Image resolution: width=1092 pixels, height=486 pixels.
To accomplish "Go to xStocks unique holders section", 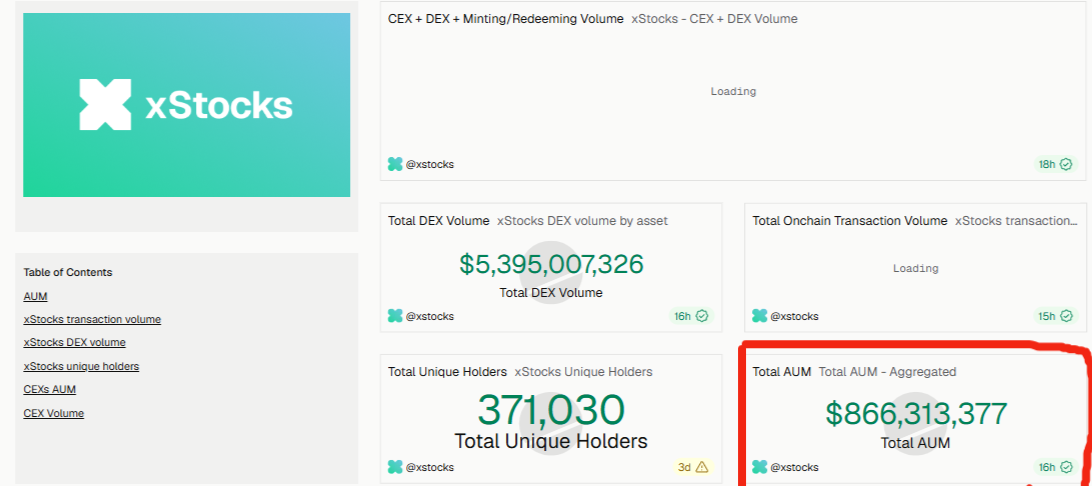I will [81, 366].
